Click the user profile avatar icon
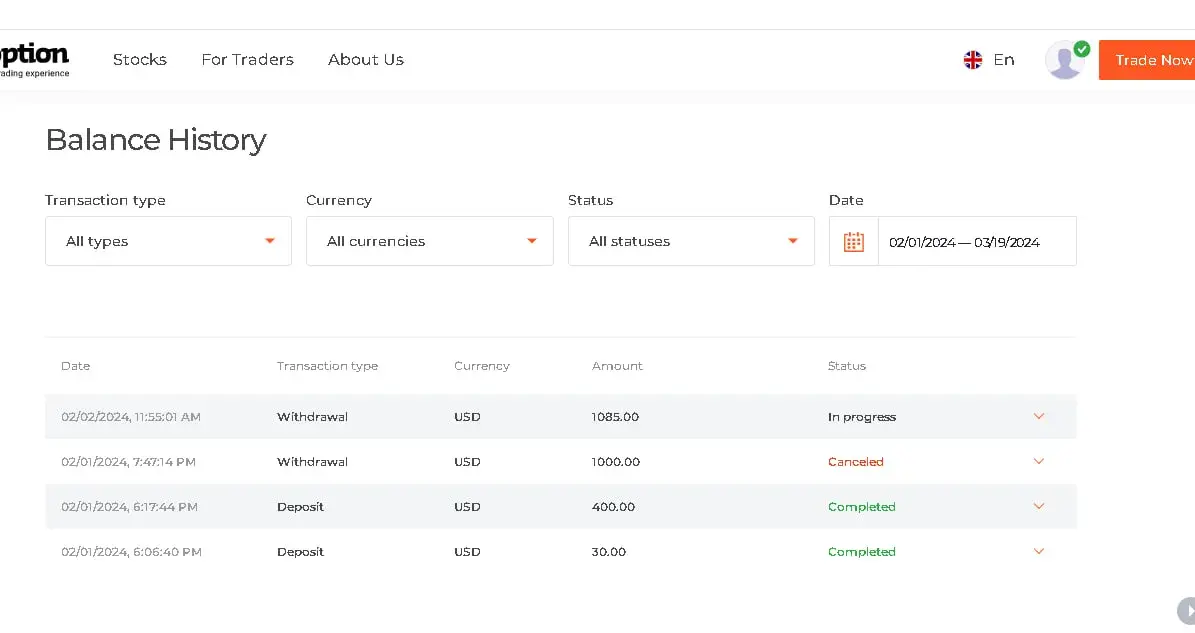 click(1063, 61)
